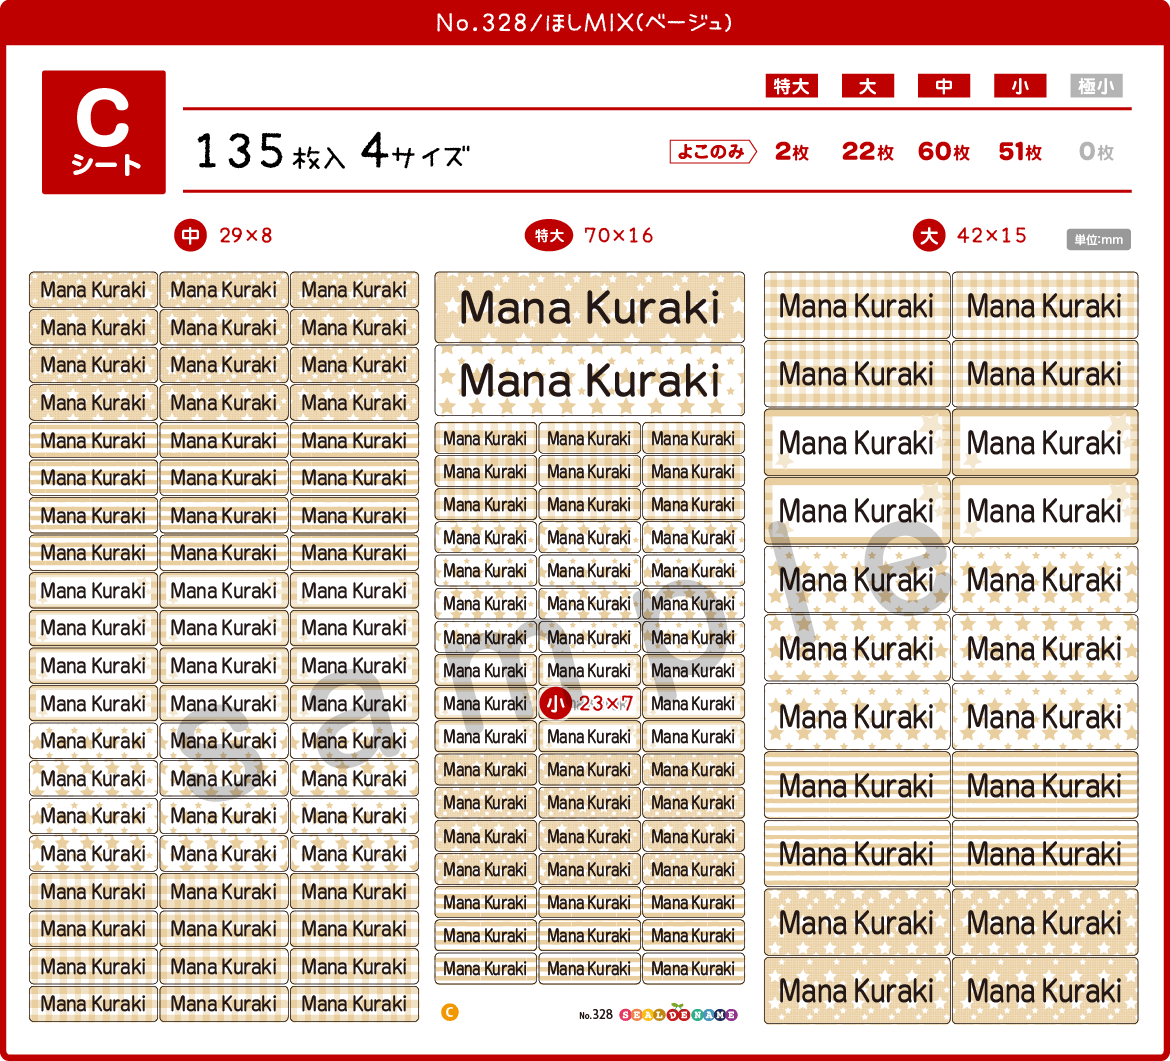
Task: Select extra-large sticker with beige starry background
Action: point(589,307)
